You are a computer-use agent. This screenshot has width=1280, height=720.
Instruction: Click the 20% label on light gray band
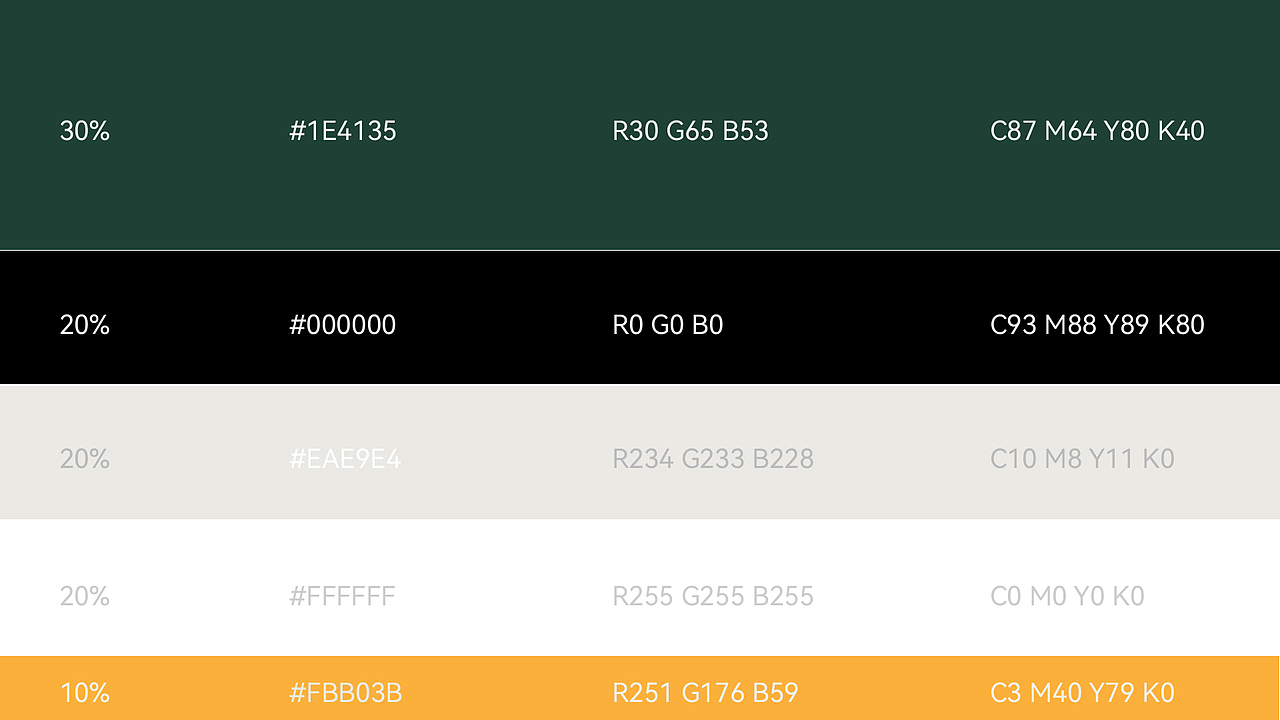(85, 459)
